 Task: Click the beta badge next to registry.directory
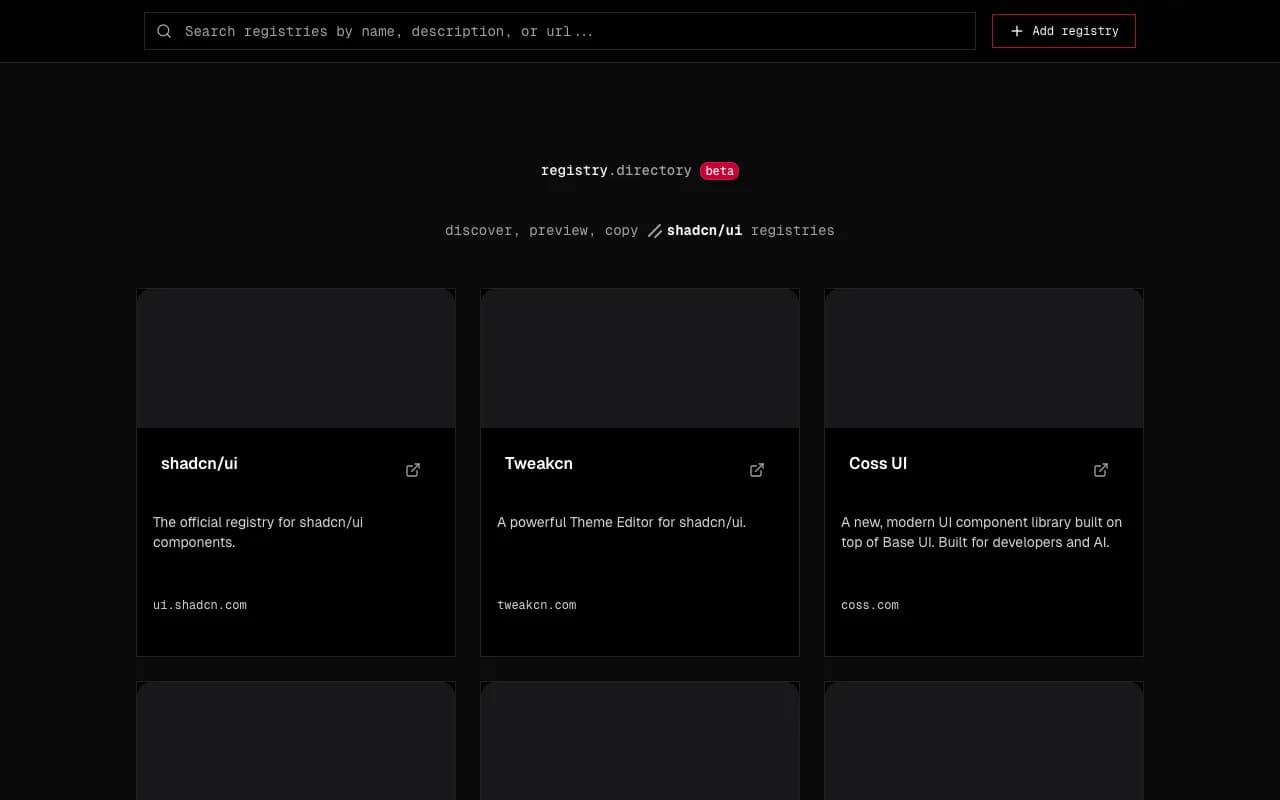point(719,170)
